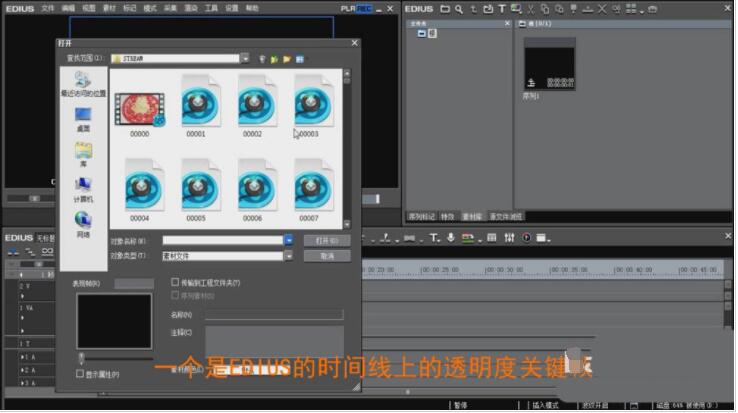This screenshot has height=413, width=738.
Task: Select Computer in the Open dialog sidebar
Action: tap(83, 190)
